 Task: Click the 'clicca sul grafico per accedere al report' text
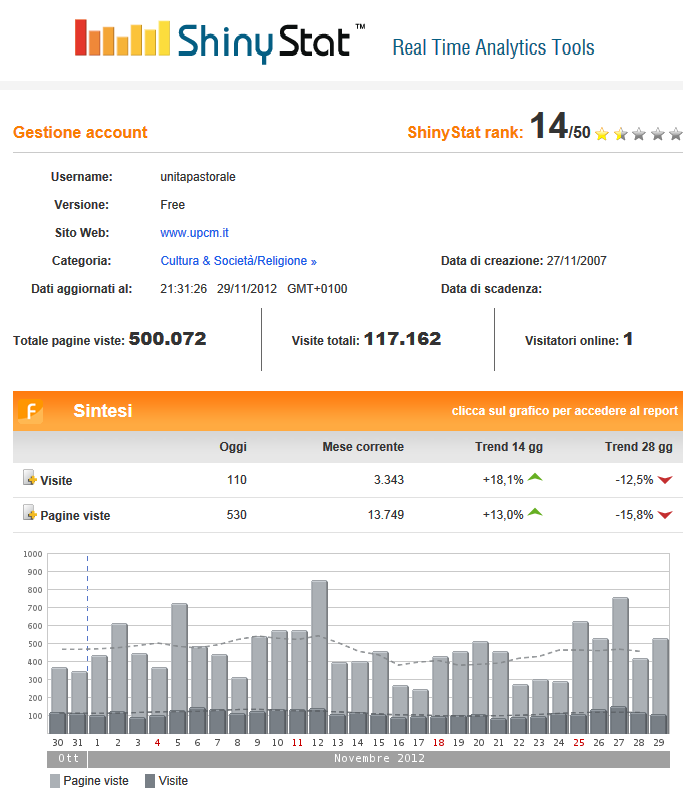click(565, 411)
